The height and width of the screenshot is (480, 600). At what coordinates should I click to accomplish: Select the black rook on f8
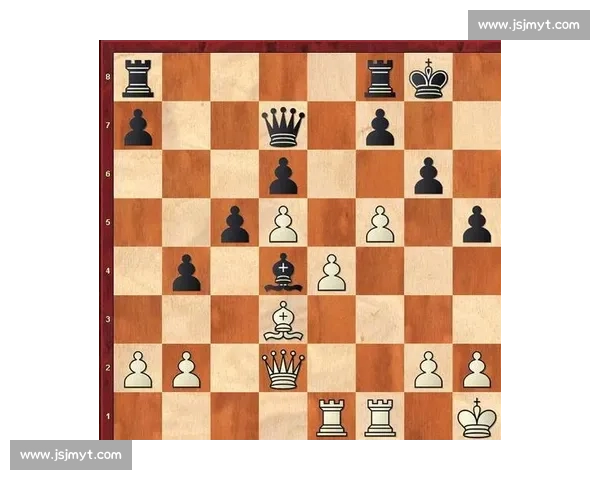380,78
